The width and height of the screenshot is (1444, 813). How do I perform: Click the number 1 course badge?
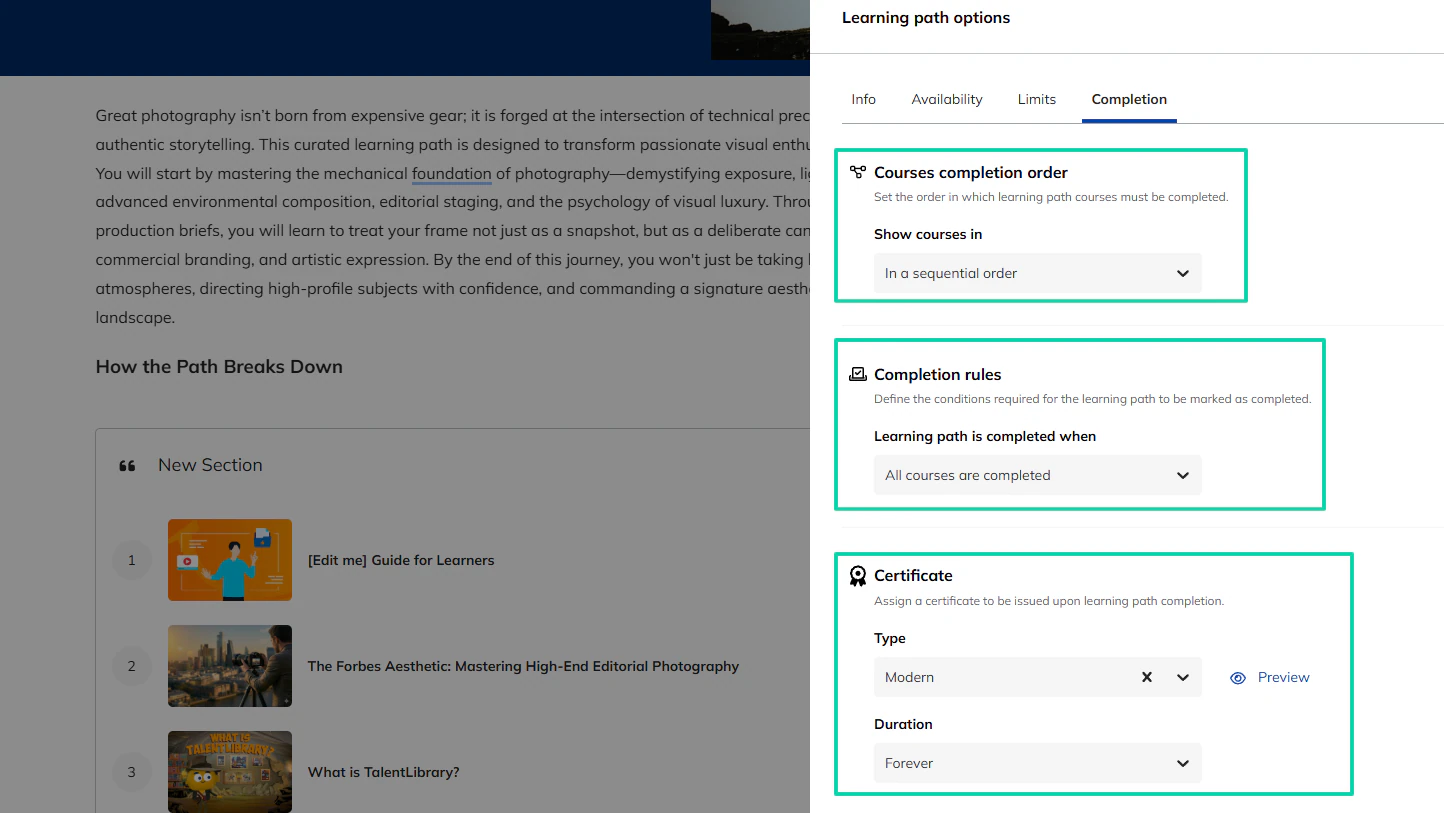pyautogui.click(x=132, y=560)
